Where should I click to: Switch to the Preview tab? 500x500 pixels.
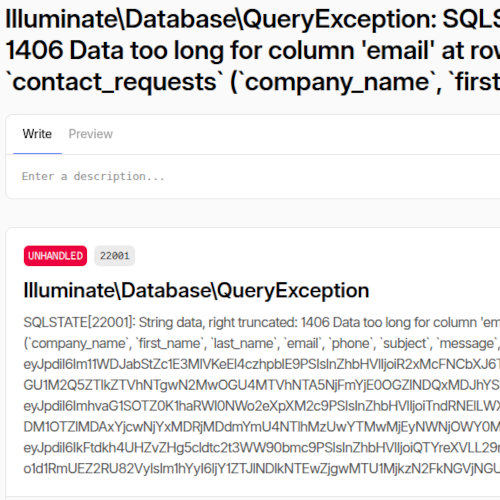91,134
